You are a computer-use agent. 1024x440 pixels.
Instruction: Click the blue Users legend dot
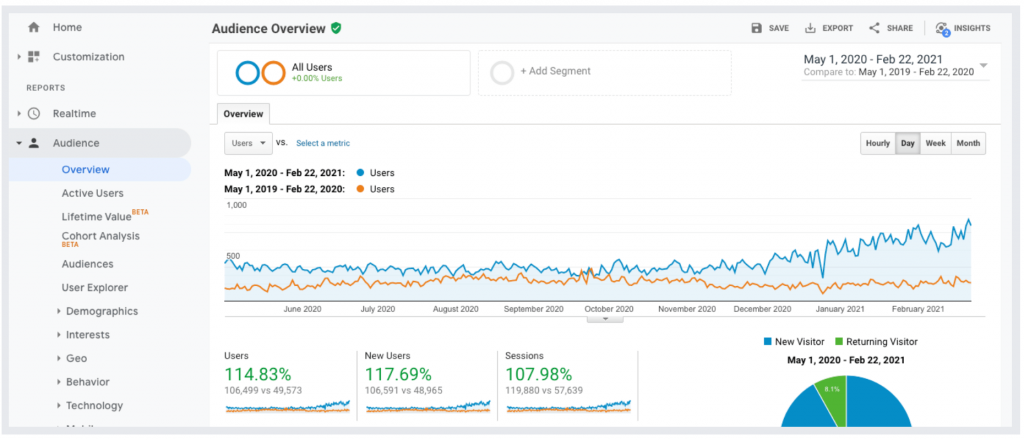coord(360,173)
